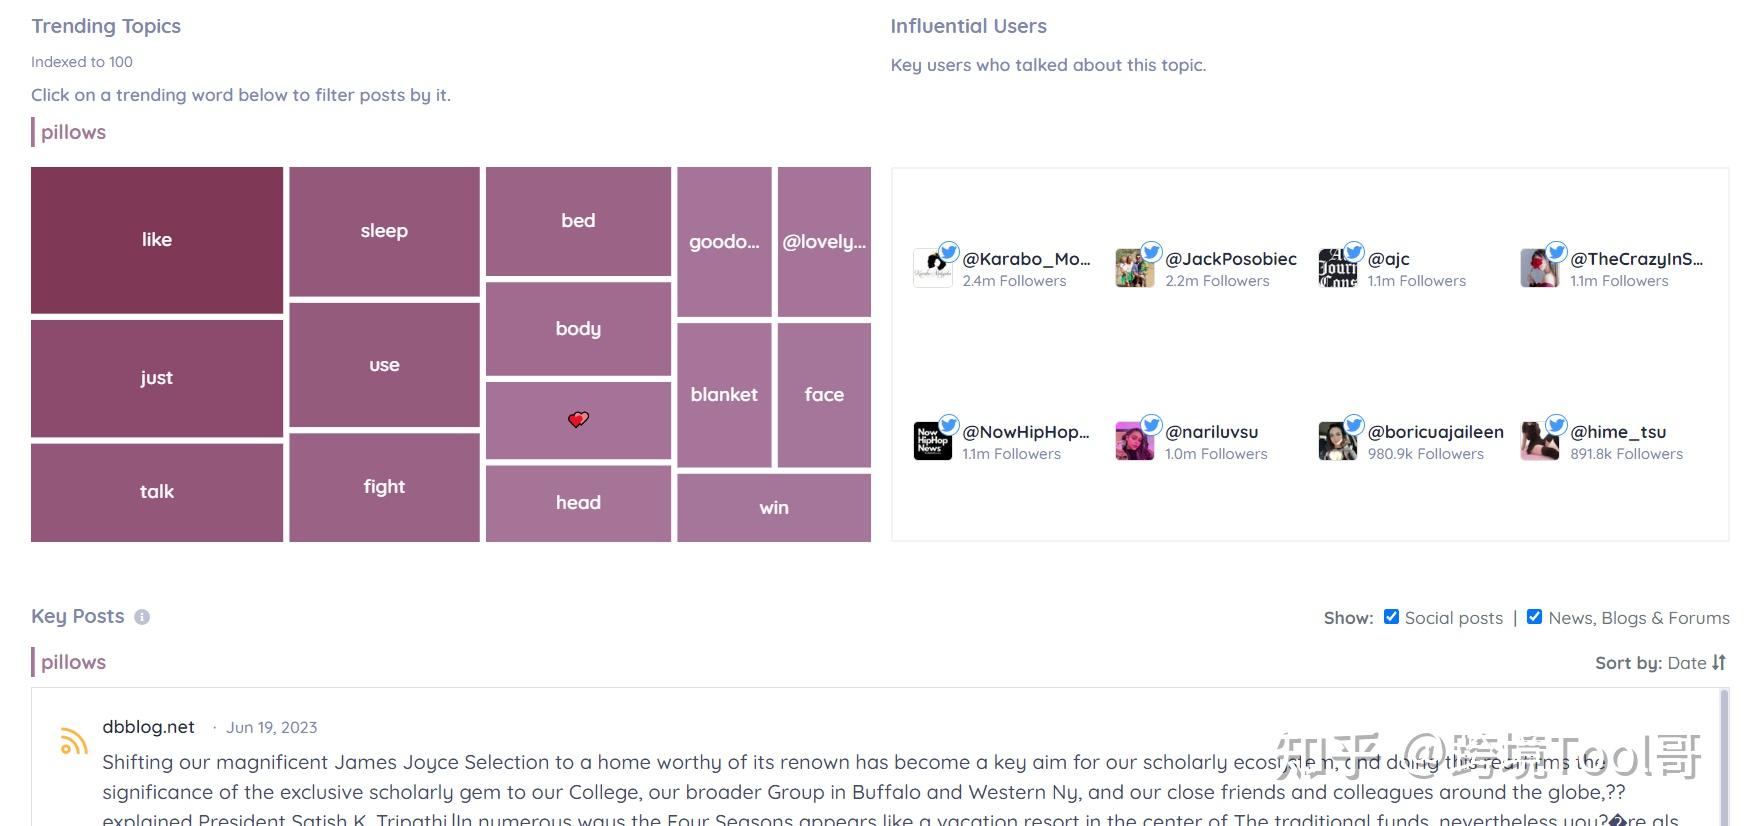Image resolution: width=1747 pixels, height=826 pixels.
Task: Click the sort order arrows icon
Action: coord(1719,662)
